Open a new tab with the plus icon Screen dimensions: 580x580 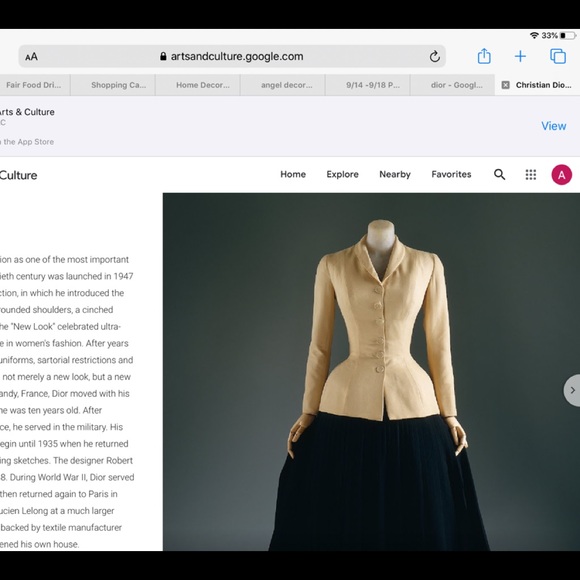click(520, 56)
